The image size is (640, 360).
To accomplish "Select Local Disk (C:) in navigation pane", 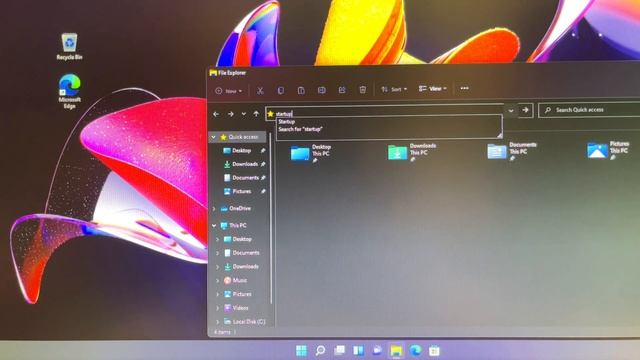I will (244, 322).
